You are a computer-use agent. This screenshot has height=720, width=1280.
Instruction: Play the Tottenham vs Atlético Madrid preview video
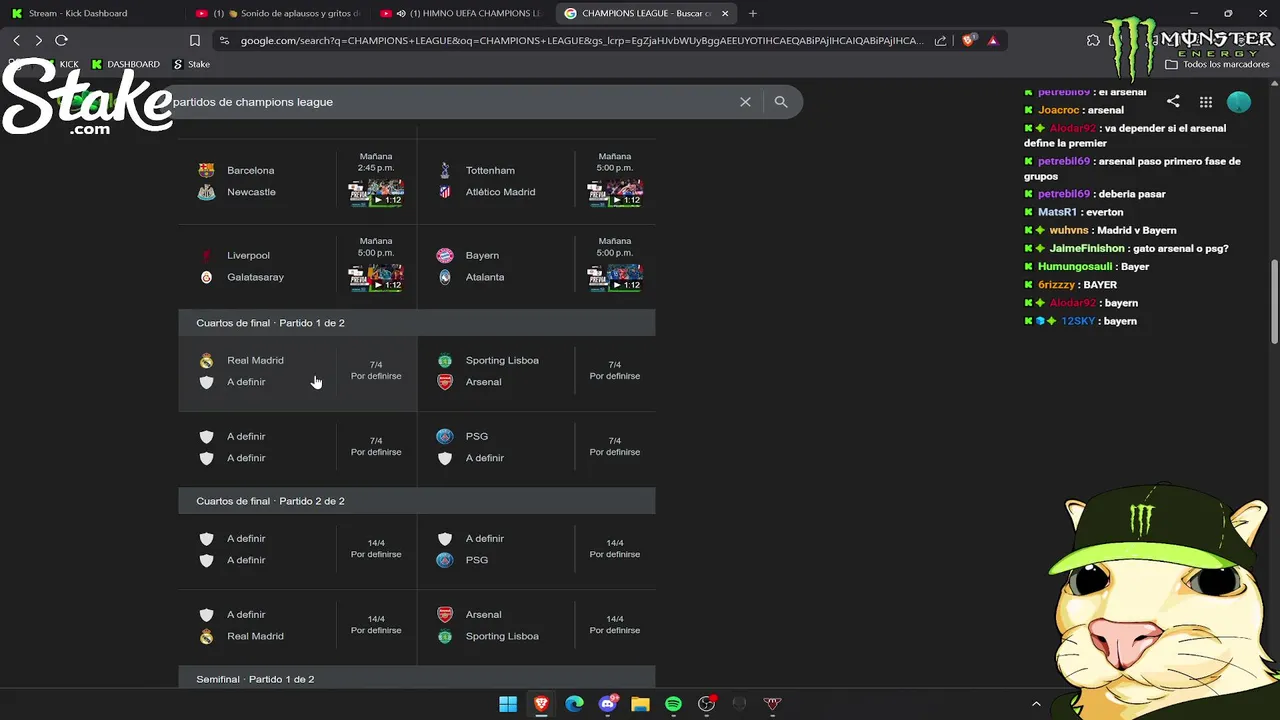(615, 193)
